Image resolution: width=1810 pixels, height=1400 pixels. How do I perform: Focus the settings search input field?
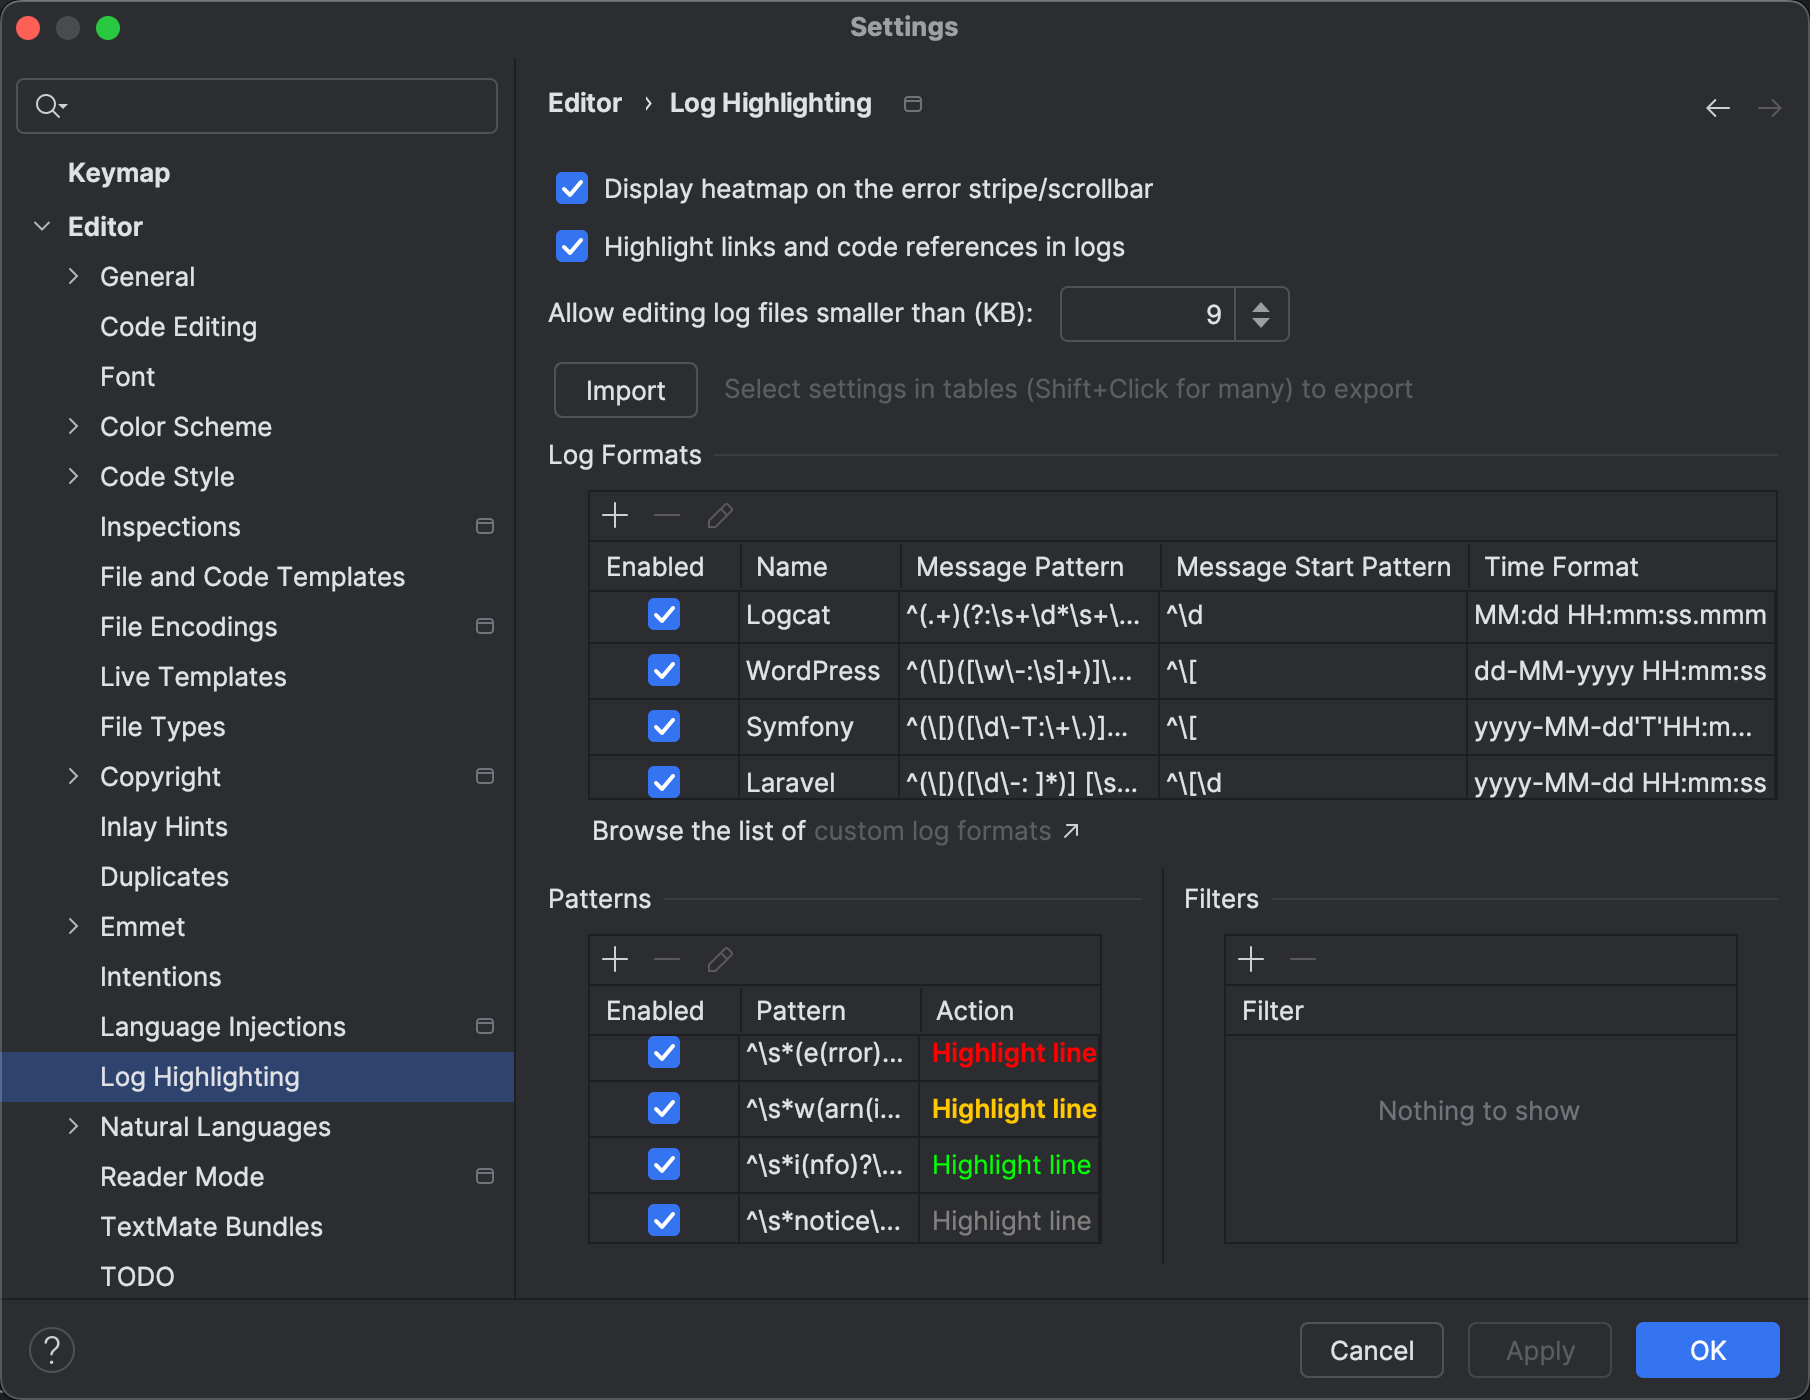coord(257,106)
